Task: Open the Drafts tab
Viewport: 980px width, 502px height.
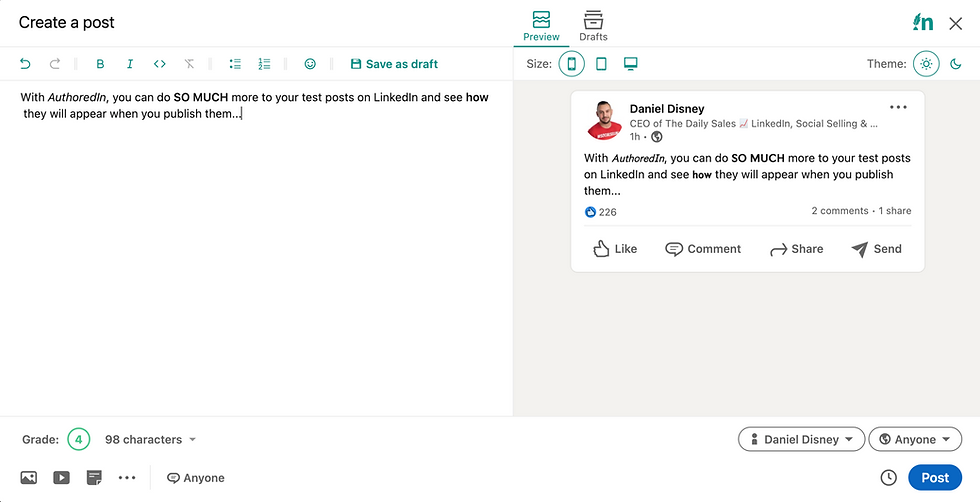Action: click(x=593, y=26)
